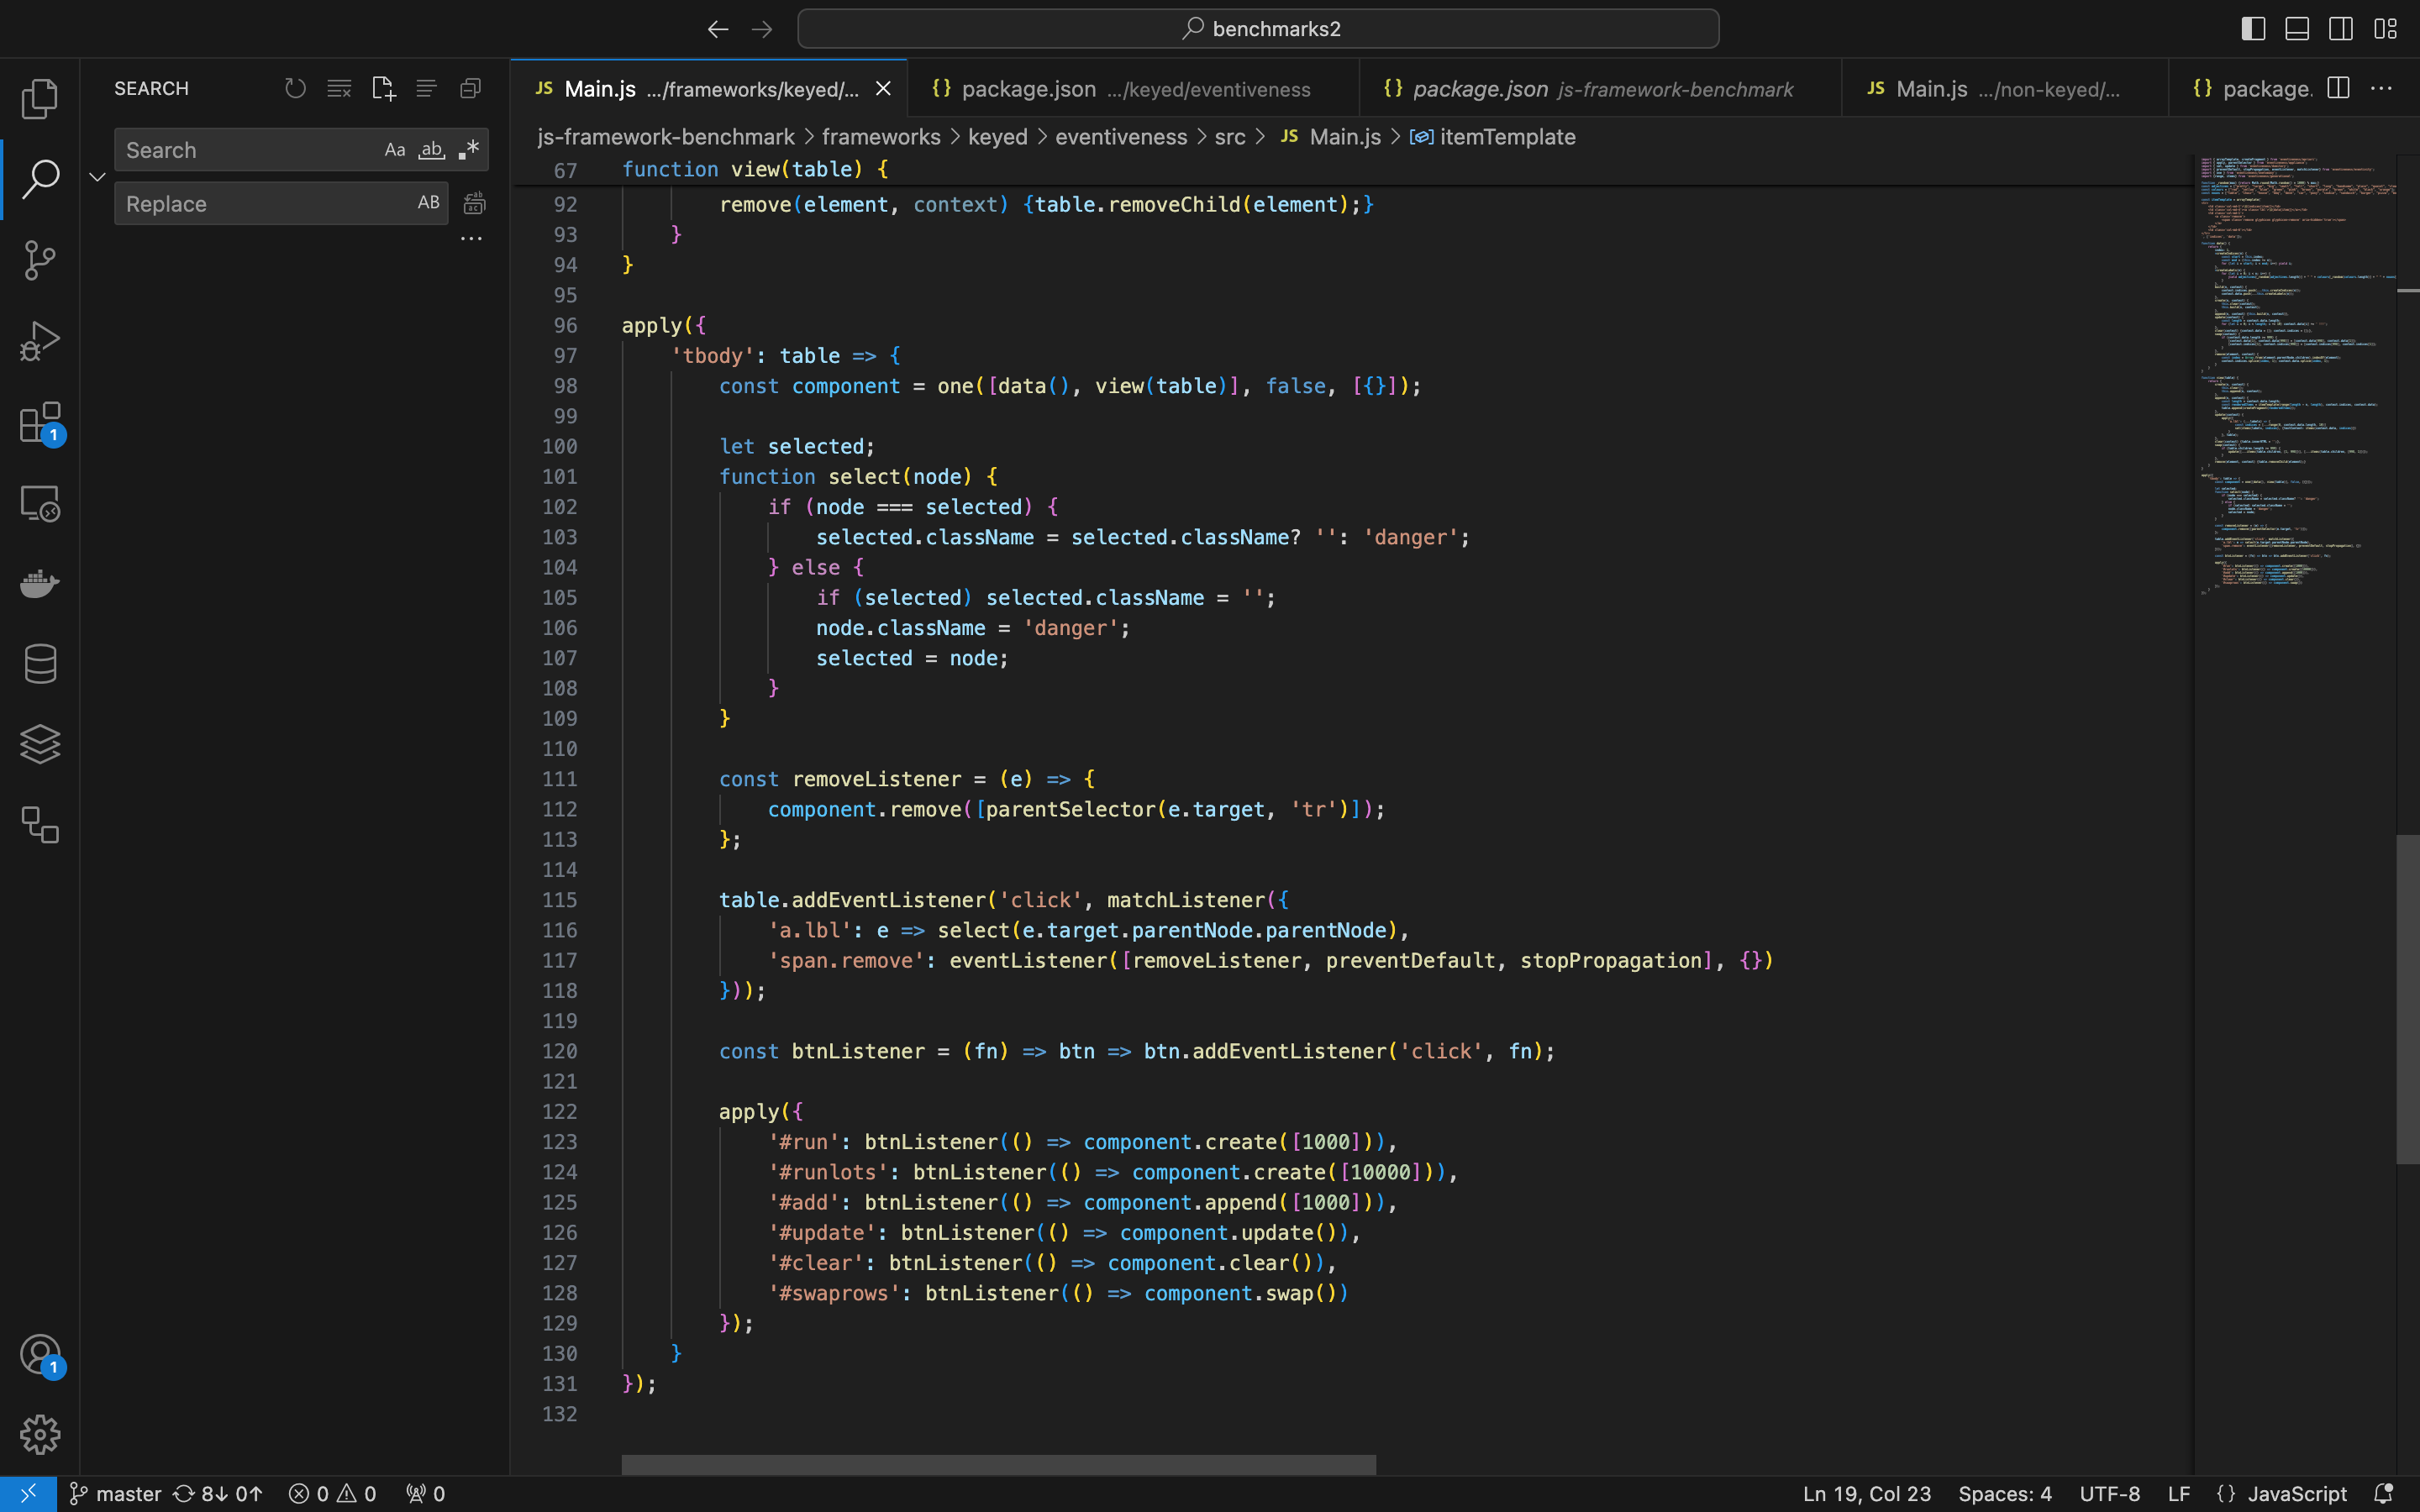Open editor More Actions menu
This screenshot has width=2420, height=1512.
(x=2382, y=88)
